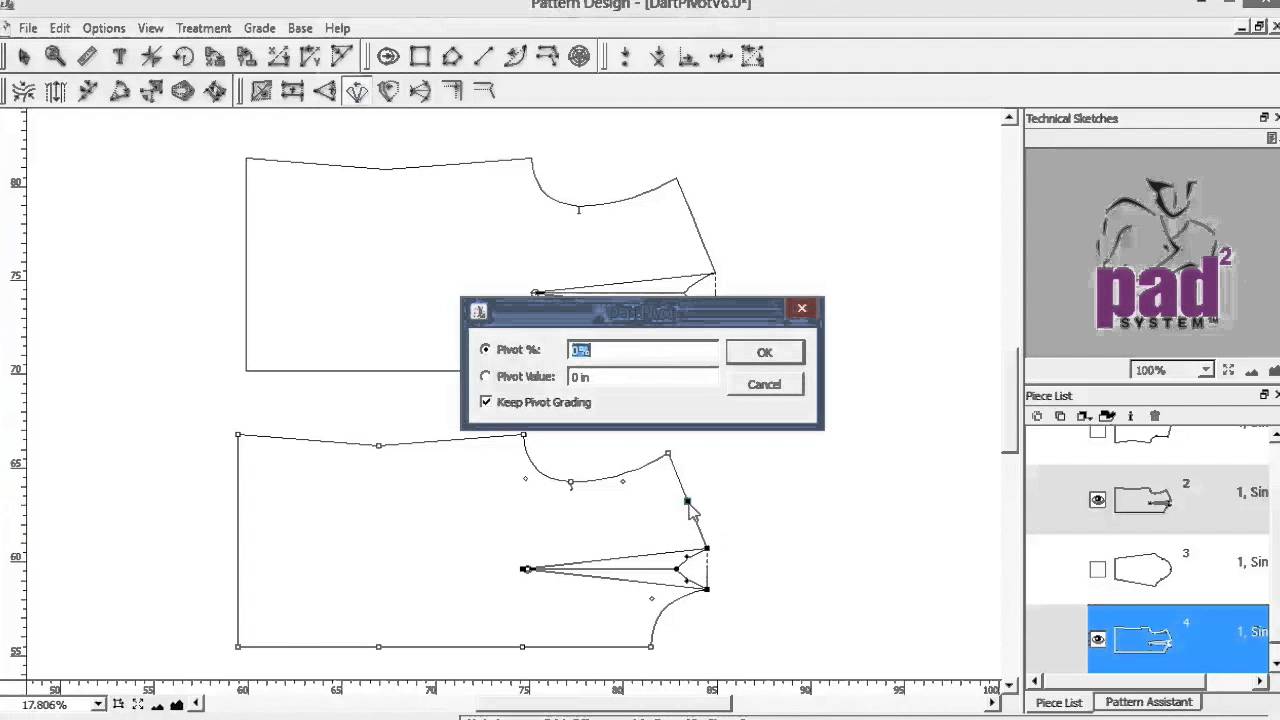This screenshot has height=720, width=1280.
Task: Toggle visibility checkbox of topmost listed piece
Action: tap(1097, 433)
